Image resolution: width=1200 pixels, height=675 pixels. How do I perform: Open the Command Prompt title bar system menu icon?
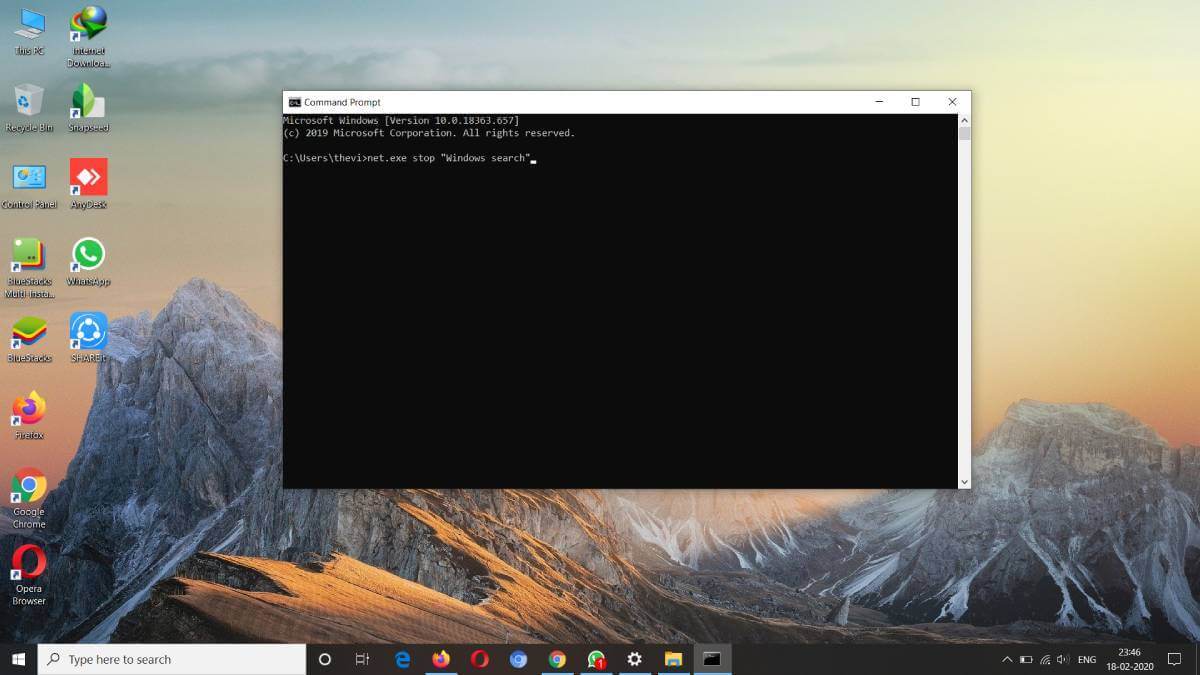294,102
